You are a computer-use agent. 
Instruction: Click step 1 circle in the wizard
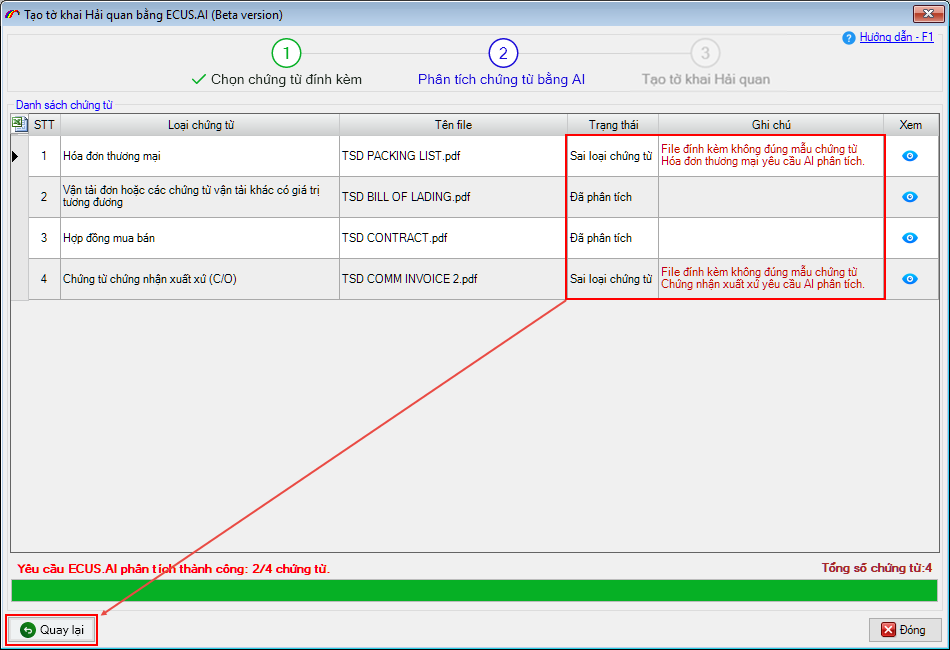tap(286, 53)
